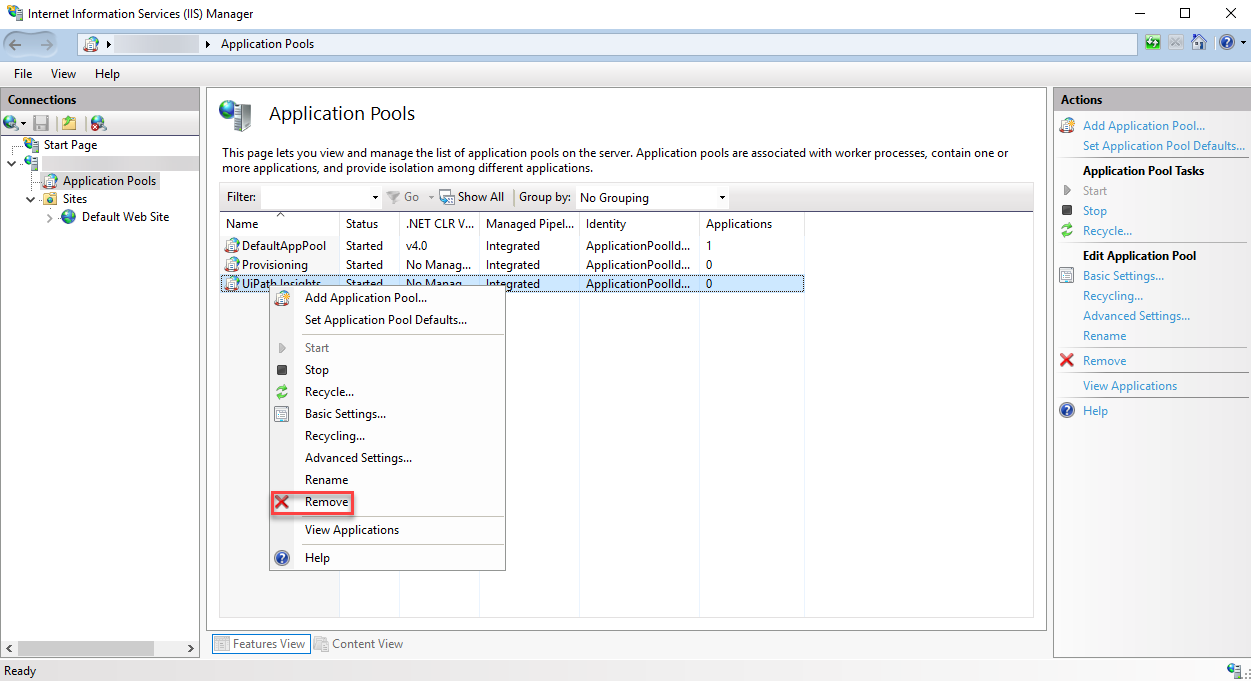This screenshot has height=681, width=1251.
Task: Click the Basic Settings icon in Actions pane
Action: click(x=1067, y=276)
